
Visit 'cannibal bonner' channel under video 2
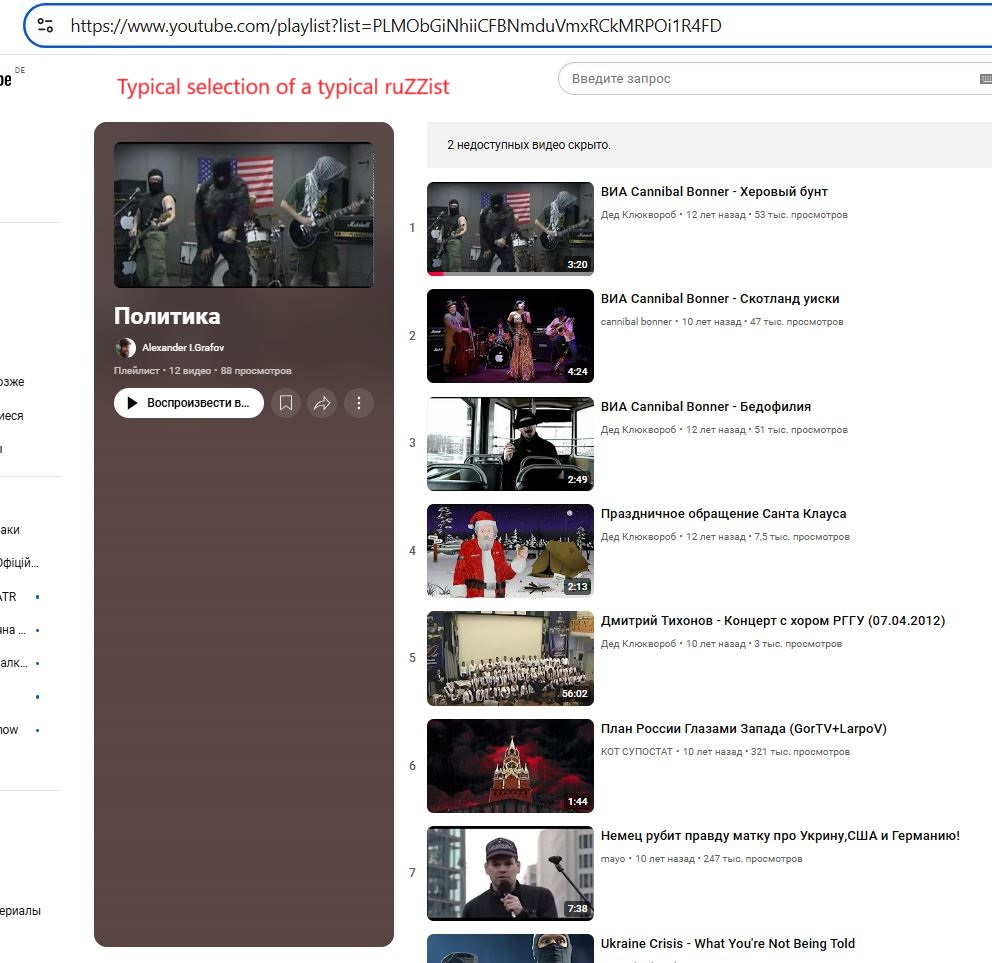point(636,321)
